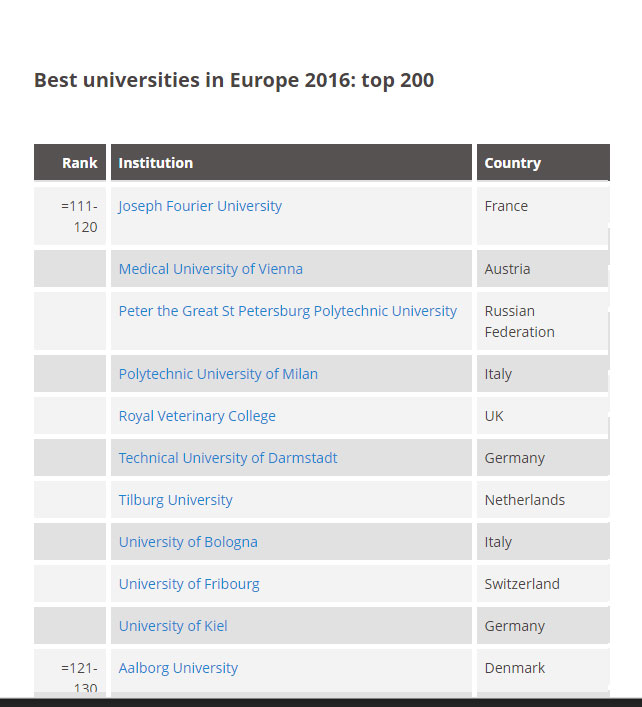The height and width of the screenshot is (707, 642).
Task: Open Polytechnic University of Milan page
Action: coord(218,374)
